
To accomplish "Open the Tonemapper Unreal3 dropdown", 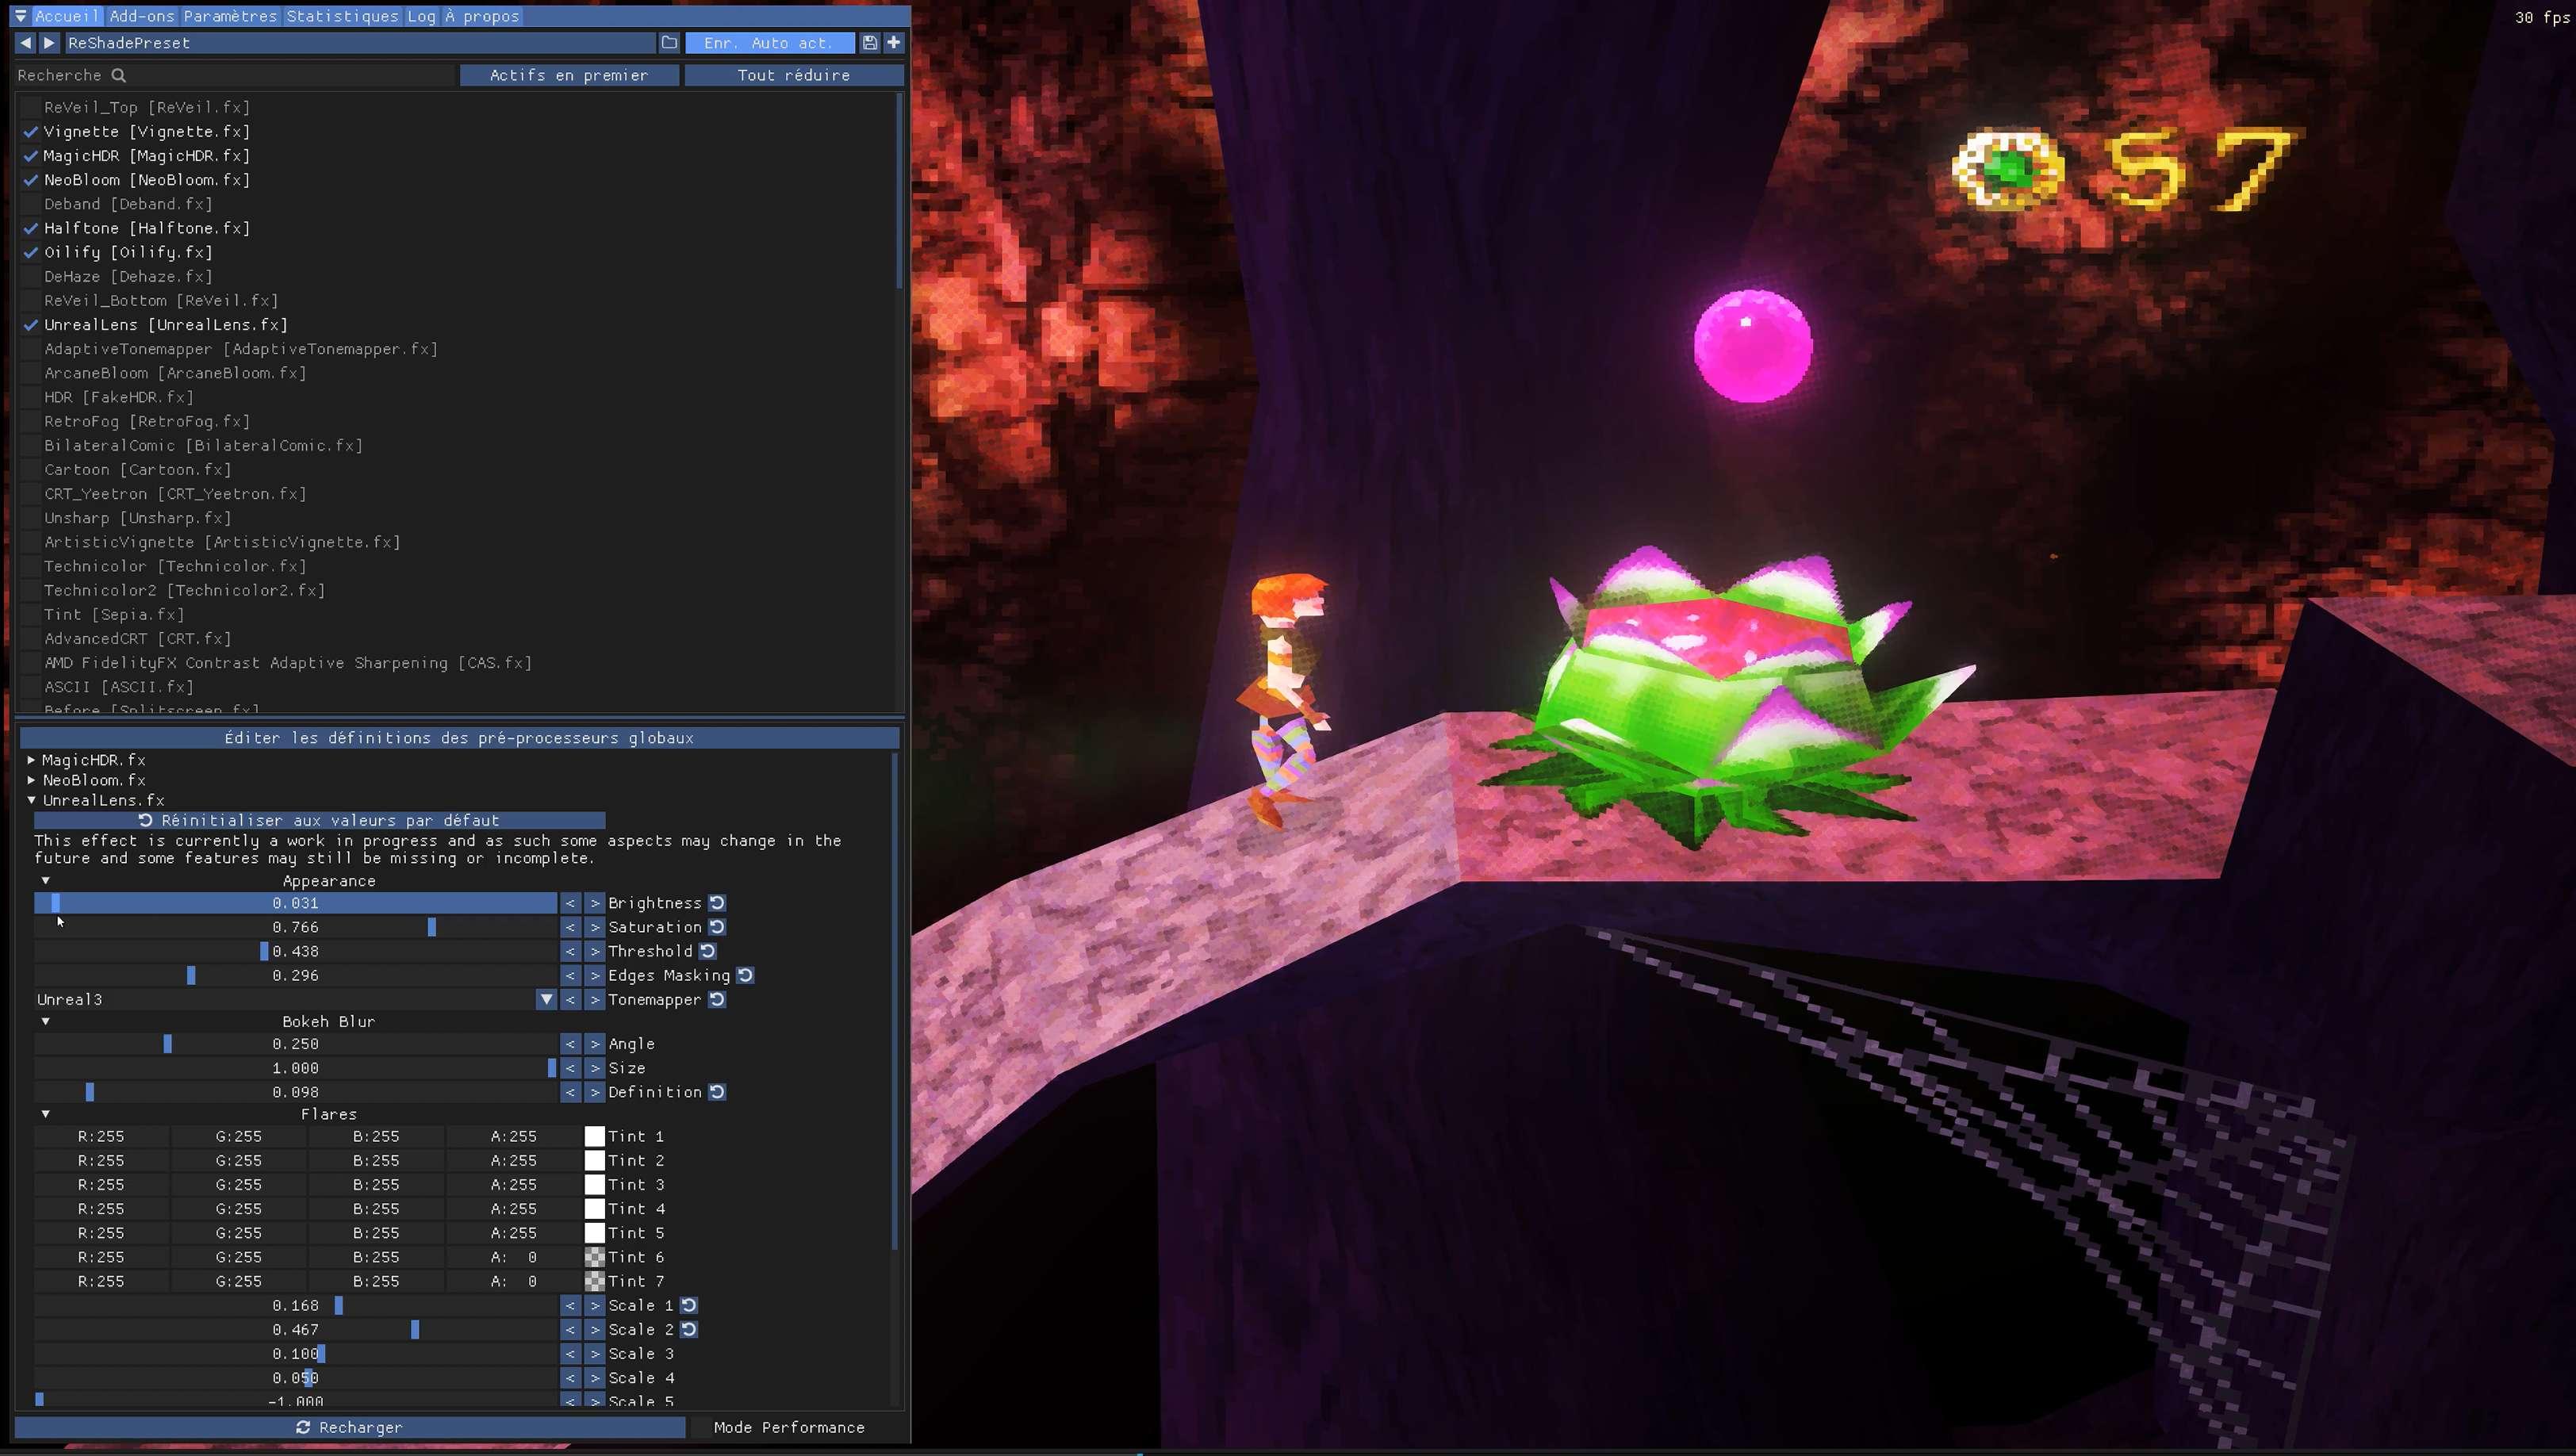I will [546, 999].
